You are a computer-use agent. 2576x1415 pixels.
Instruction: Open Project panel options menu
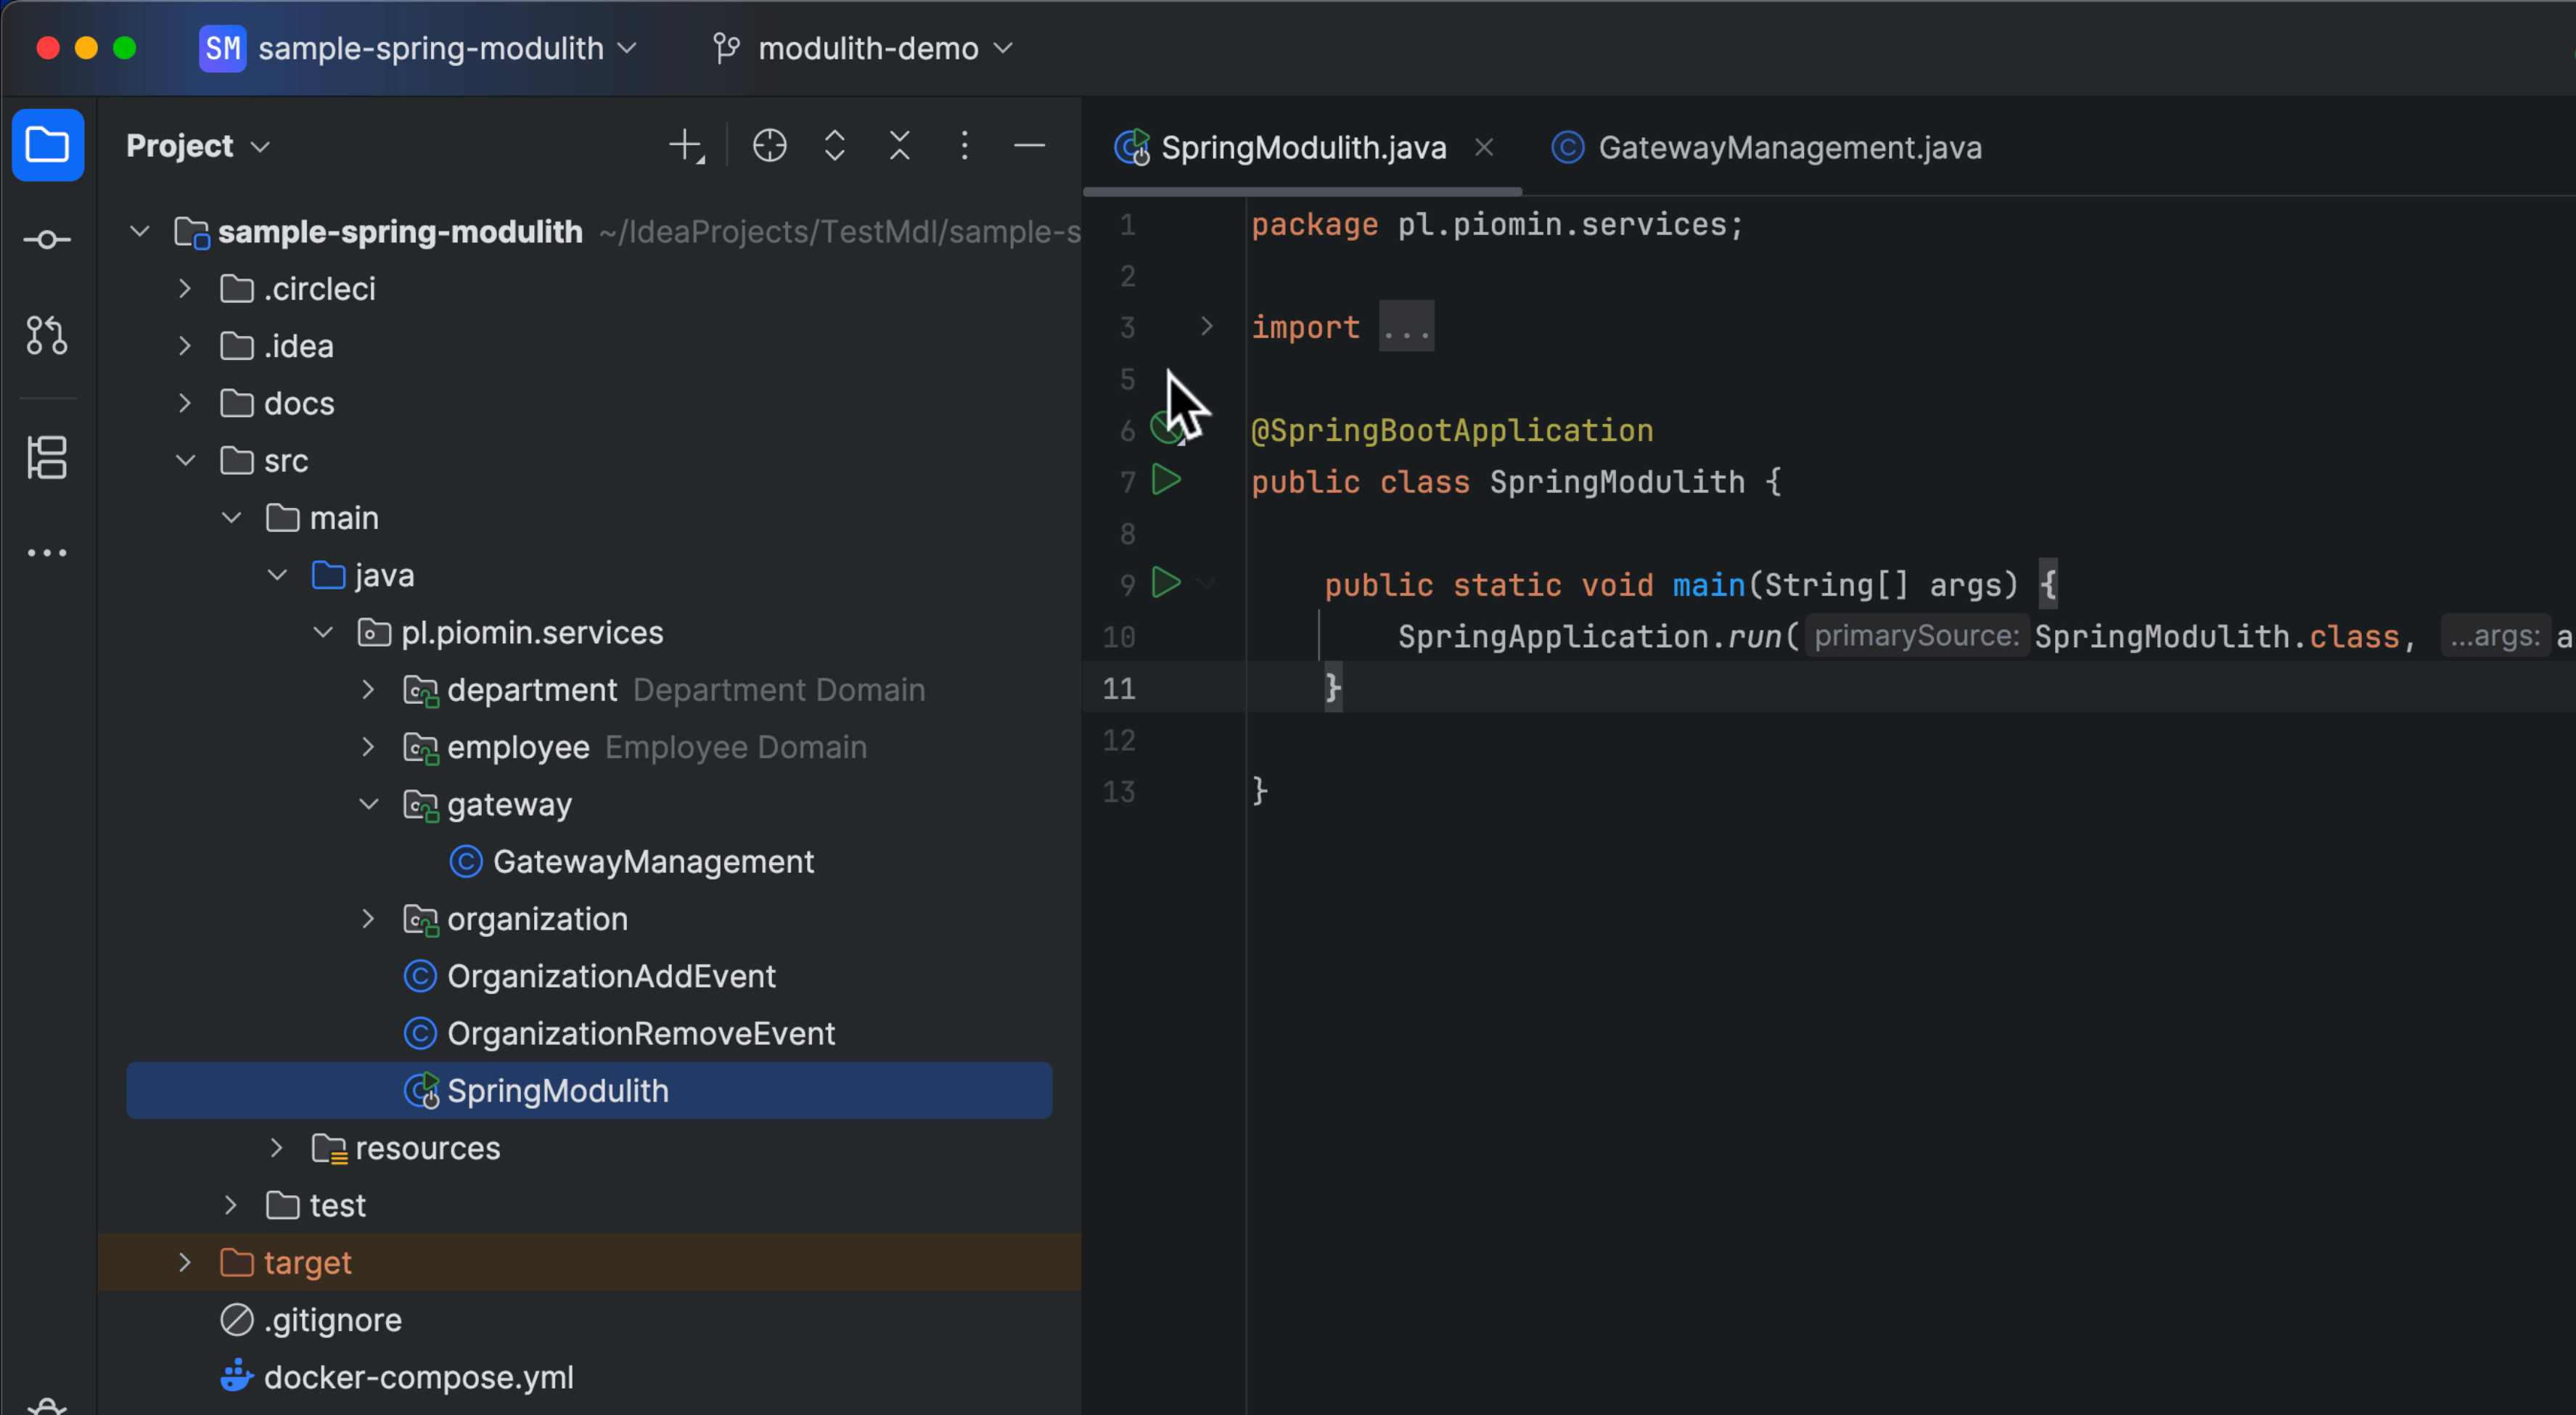click(964, 146)
